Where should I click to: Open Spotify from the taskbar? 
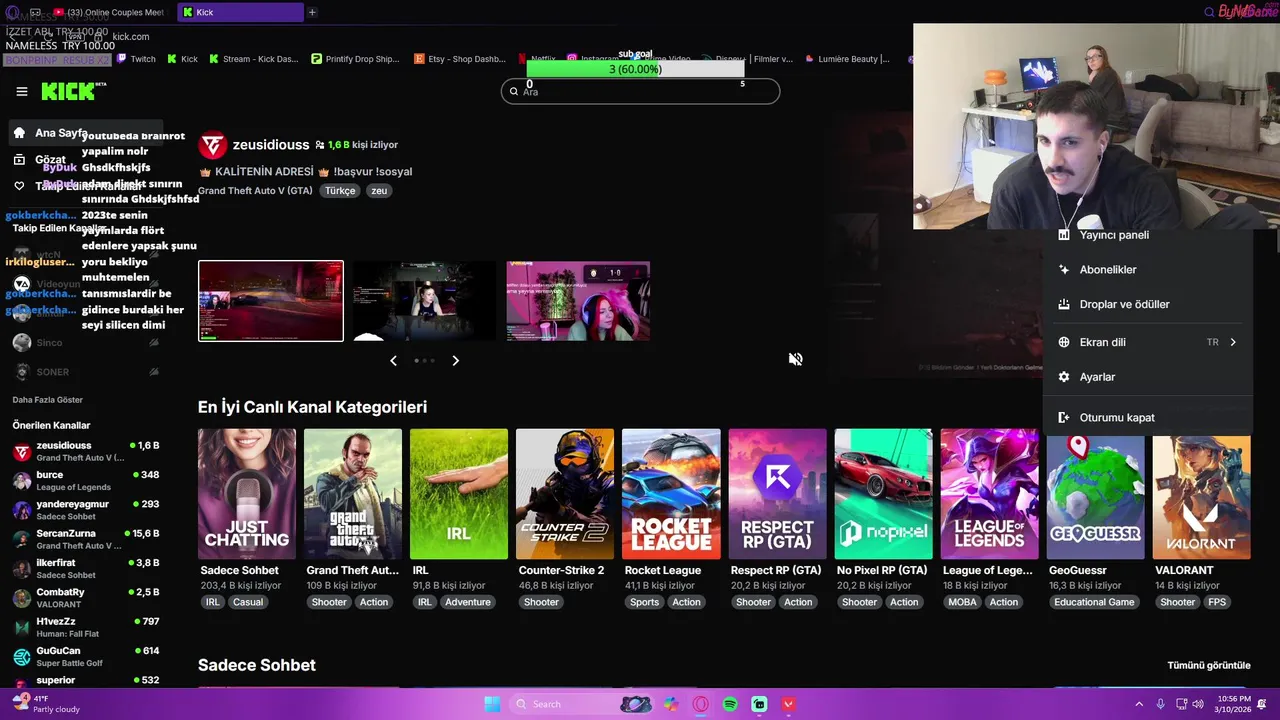pos(730,704)
